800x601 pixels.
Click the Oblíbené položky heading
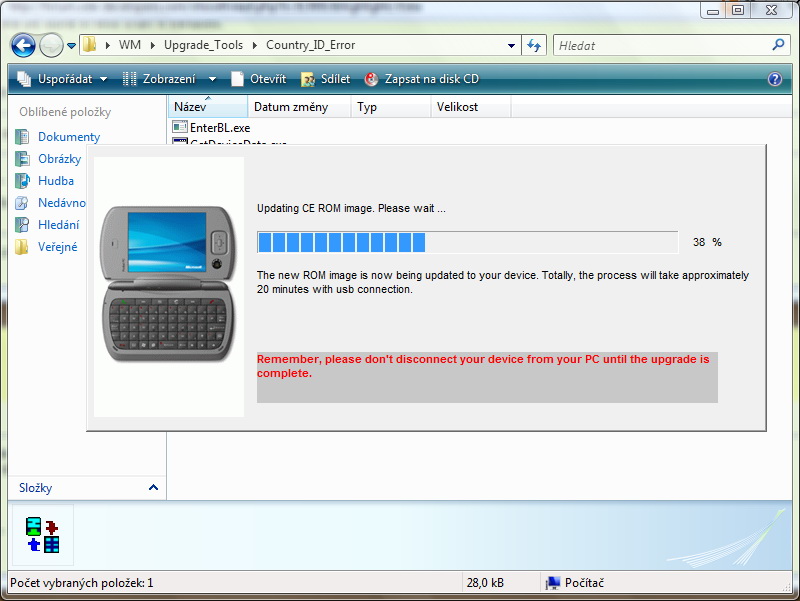coord(65,112)
